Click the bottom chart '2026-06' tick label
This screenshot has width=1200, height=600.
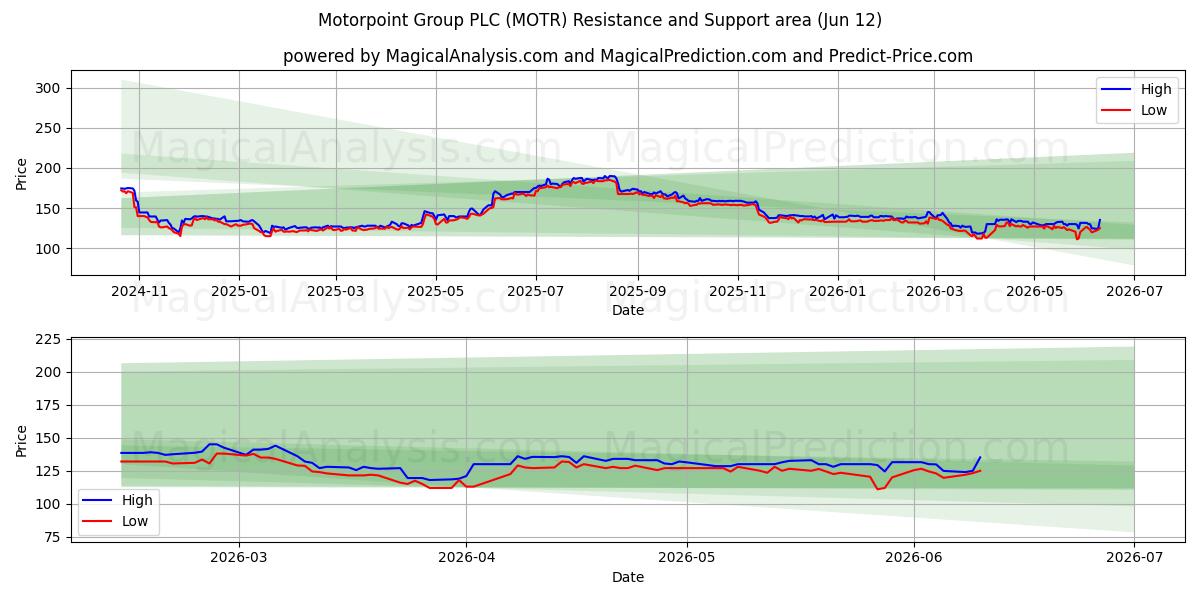click(914, 557)
